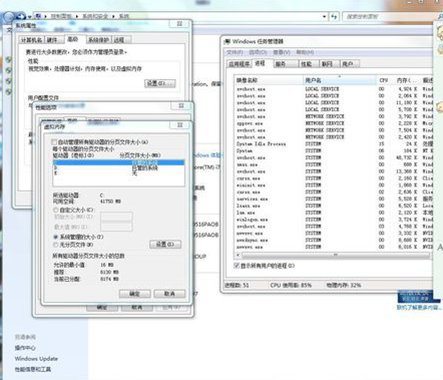
Task: Switch to 高级 tab in System Properties
Action: 74,39
